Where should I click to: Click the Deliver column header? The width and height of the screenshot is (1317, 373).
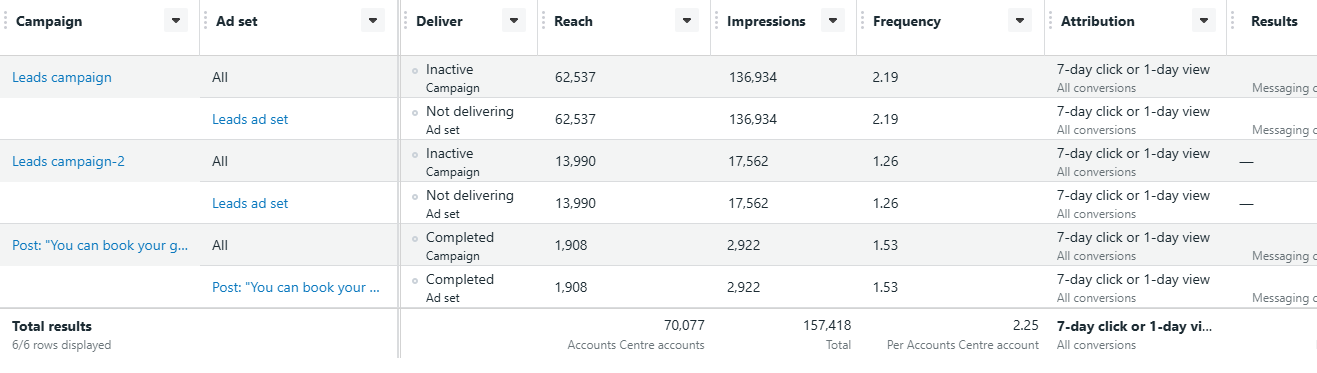coord(439,21)
